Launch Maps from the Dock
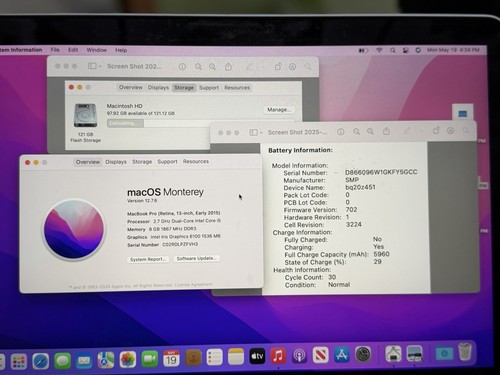 pos(106,360)
